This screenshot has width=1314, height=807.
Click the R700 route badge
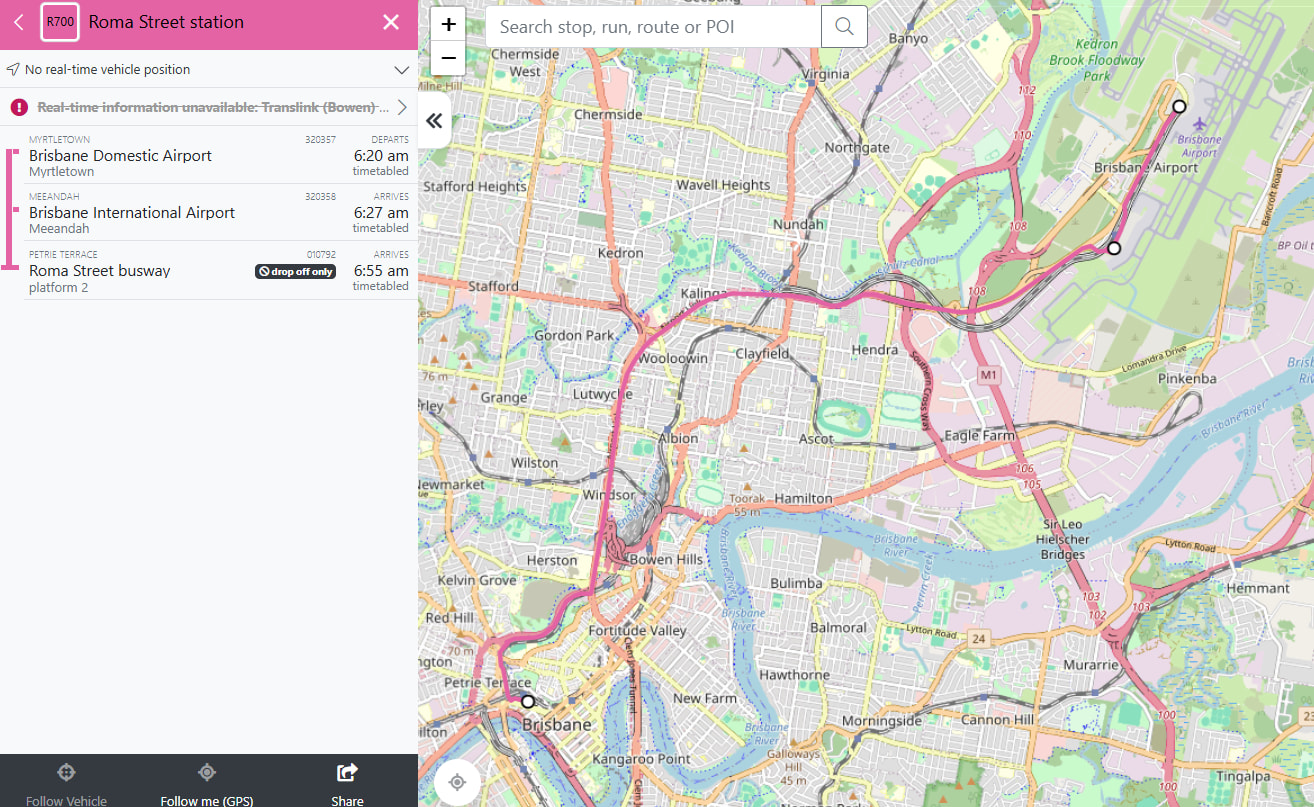60,22
